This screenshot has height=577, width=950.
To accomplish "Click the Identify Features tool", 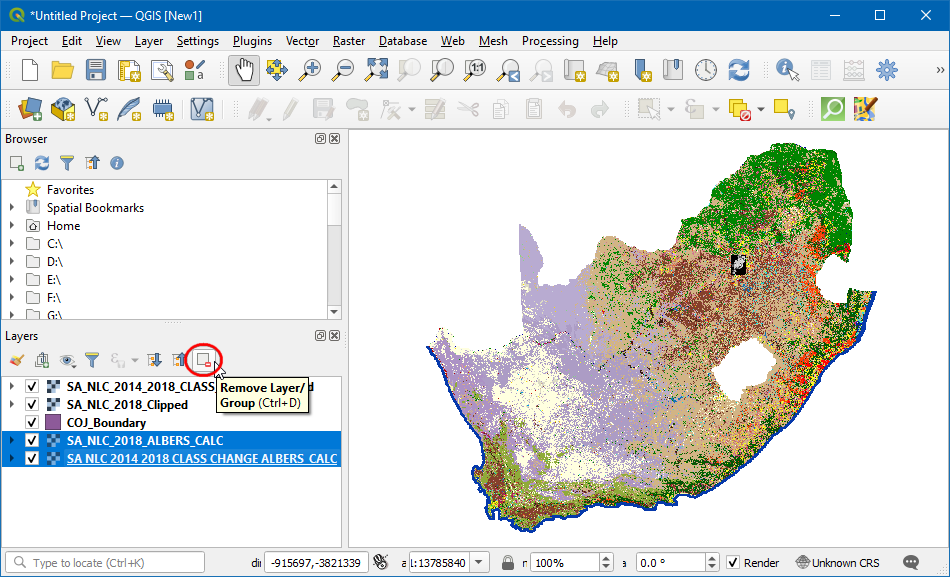I will click(x=788, y=70).
